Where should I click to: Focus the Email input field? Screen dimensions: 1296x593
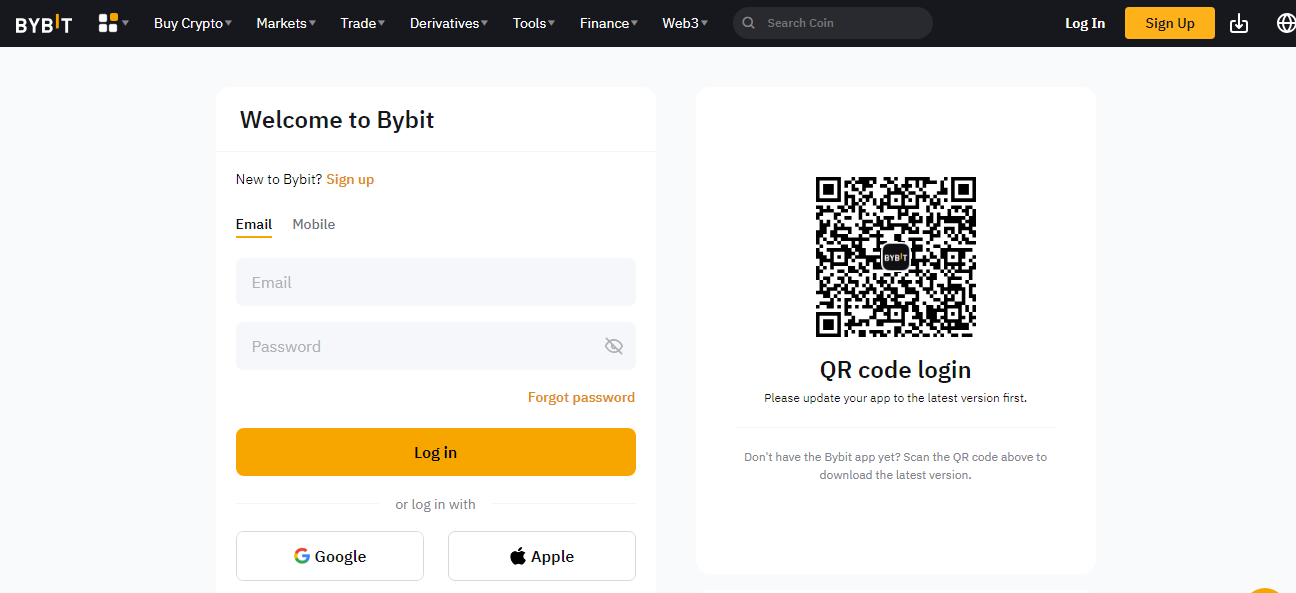tap(436, 282)
